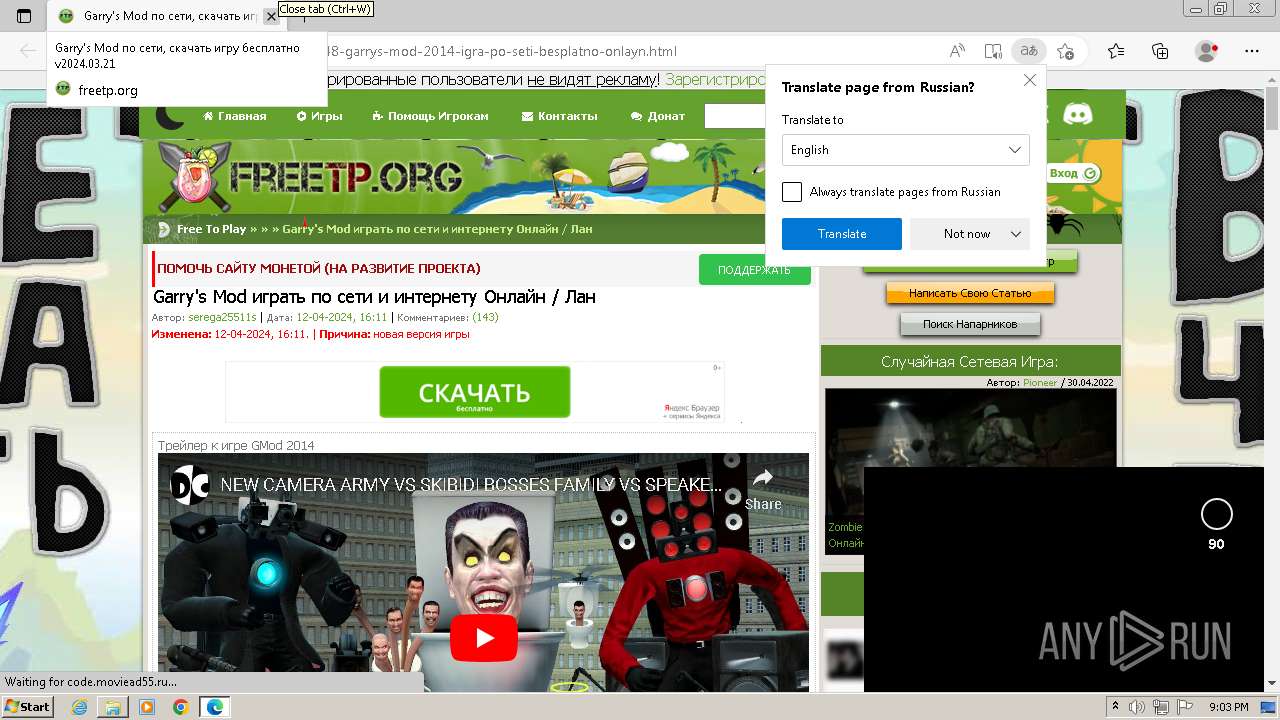Click ПОМОЧЬ САЙТУ МОНЕТОЙ text link
The image size is (1280, 720).
319,269
